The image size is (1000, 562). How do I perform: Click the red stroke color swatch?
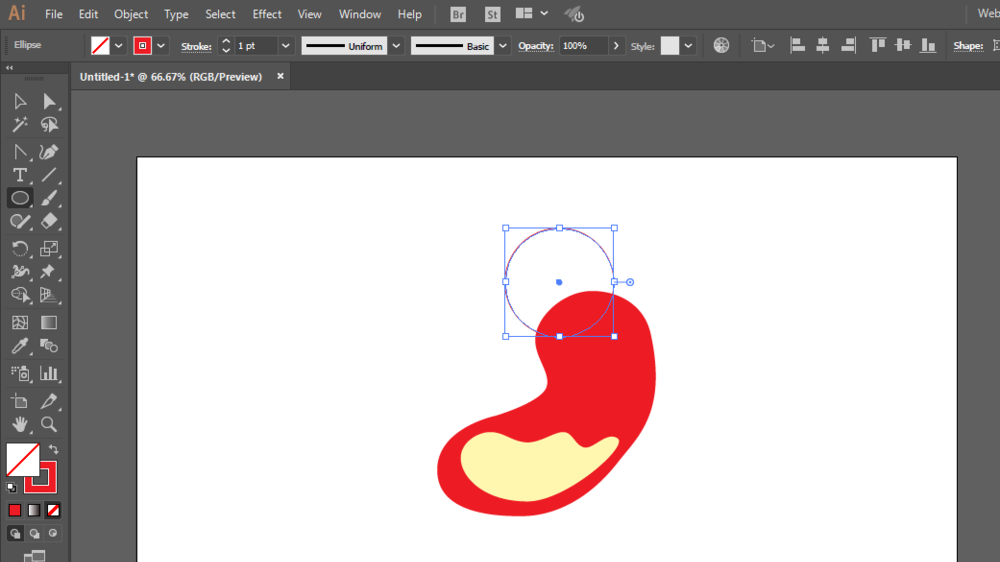[142, 46]
